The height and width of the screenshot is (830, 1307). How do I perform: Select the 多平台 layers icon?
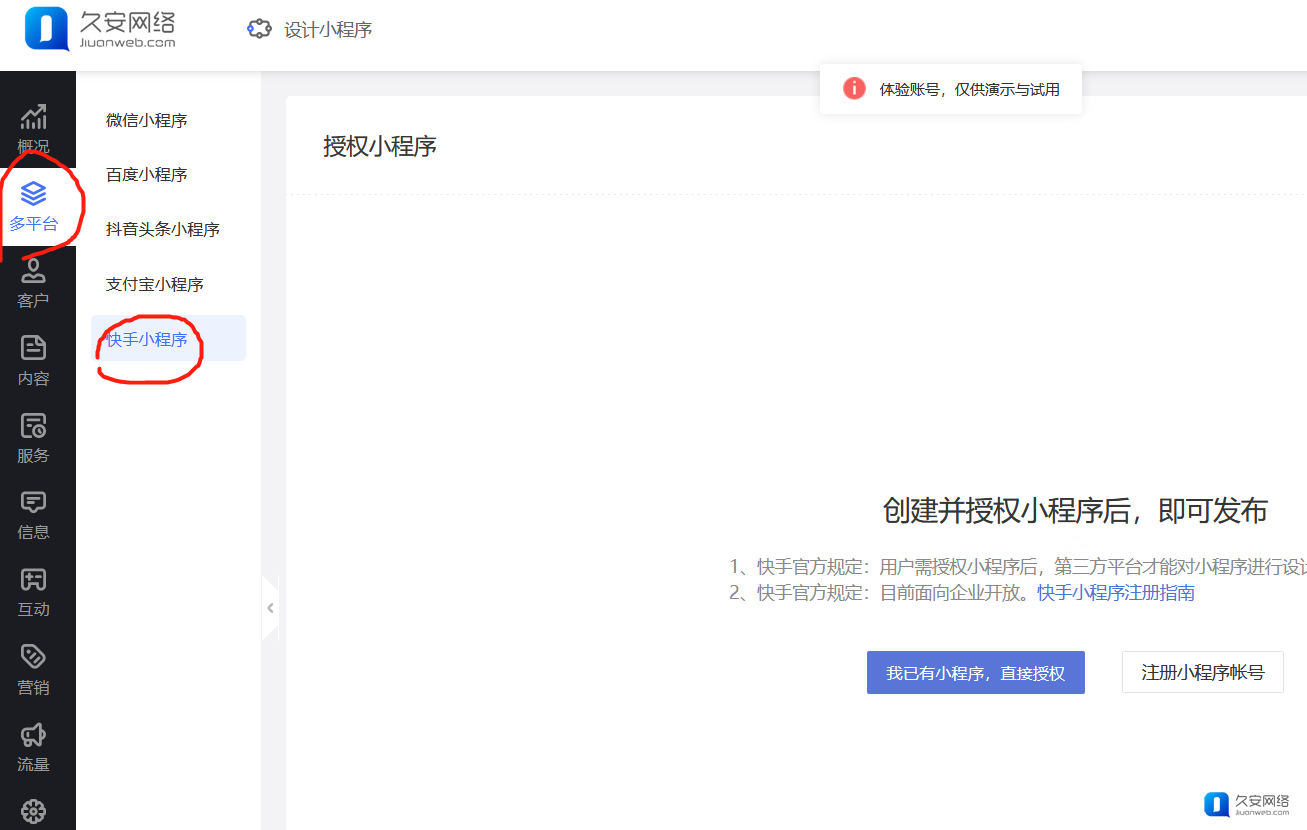(34, 192)
